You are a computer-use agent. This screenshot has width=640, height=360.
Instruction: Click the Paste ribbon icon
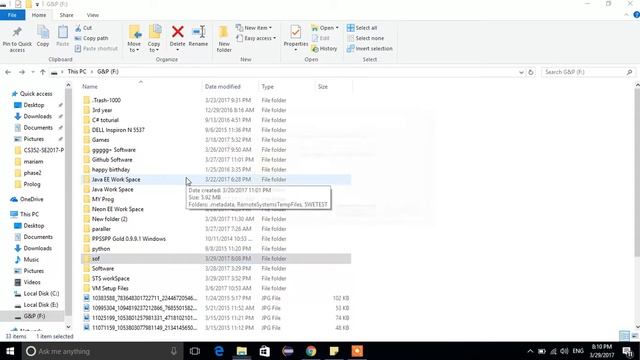pyautogui.click(x=62, y=36)
